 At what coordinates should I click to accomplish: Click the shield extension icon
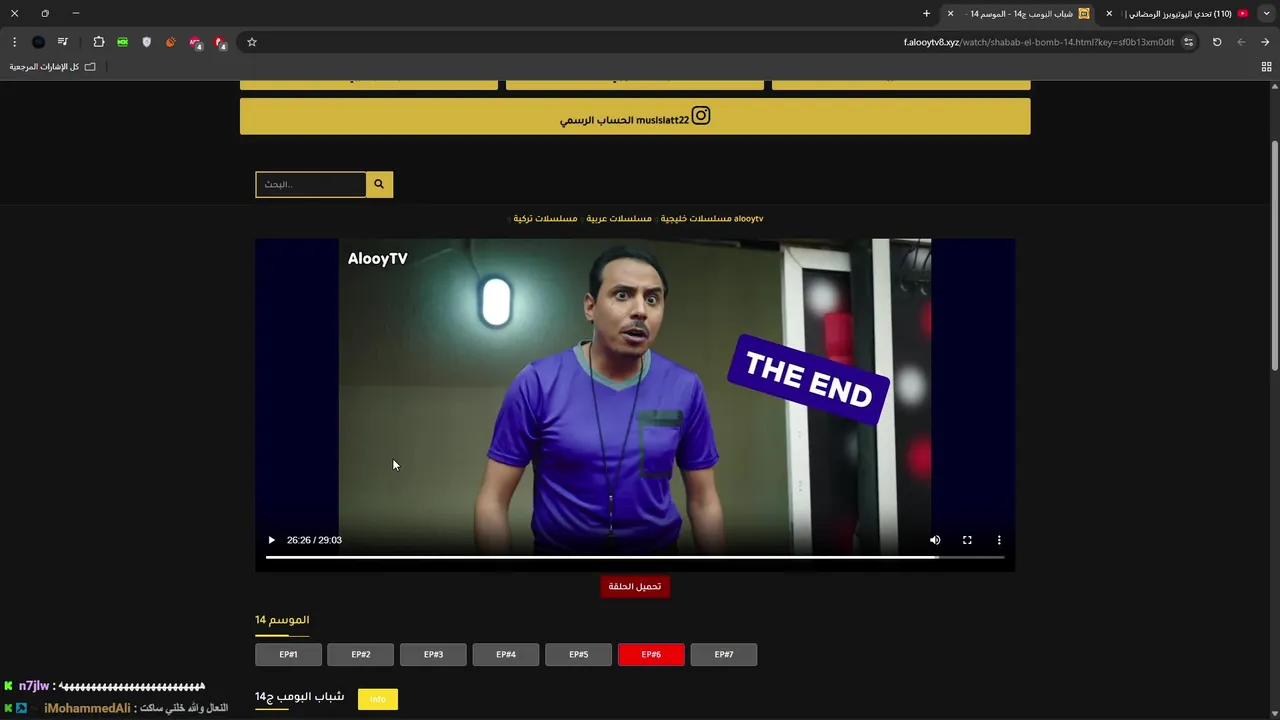click(146, 42)
